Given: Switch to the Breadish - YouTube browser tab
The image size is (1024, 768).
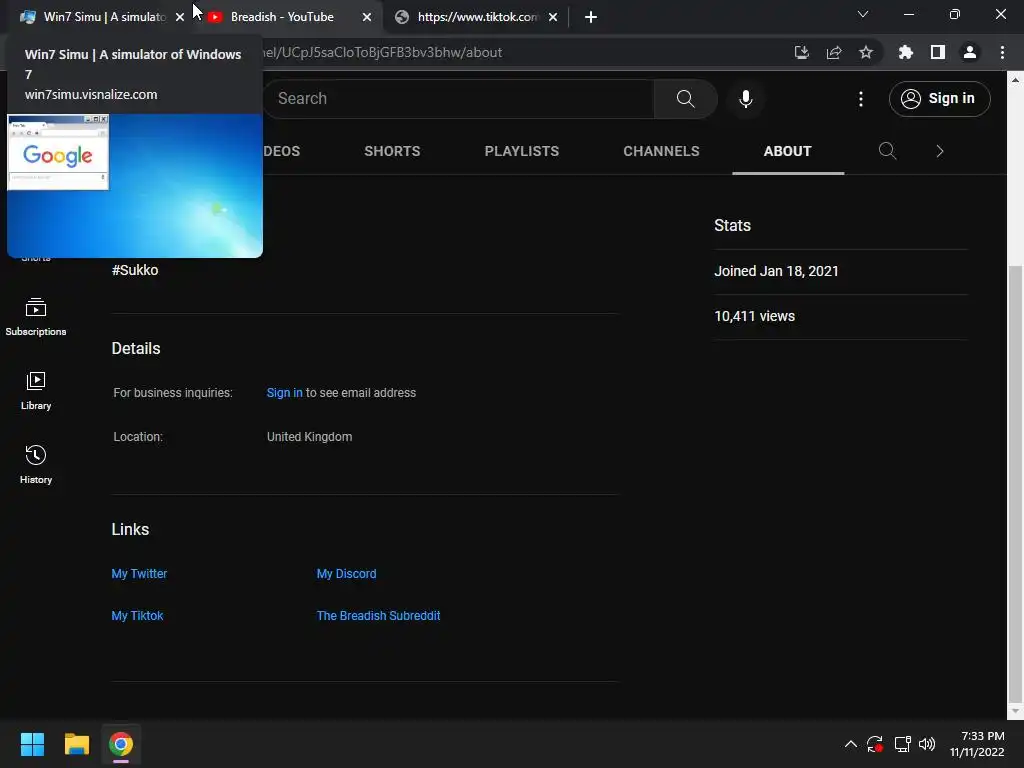Looking at the screenshot, I should [282, 17].
